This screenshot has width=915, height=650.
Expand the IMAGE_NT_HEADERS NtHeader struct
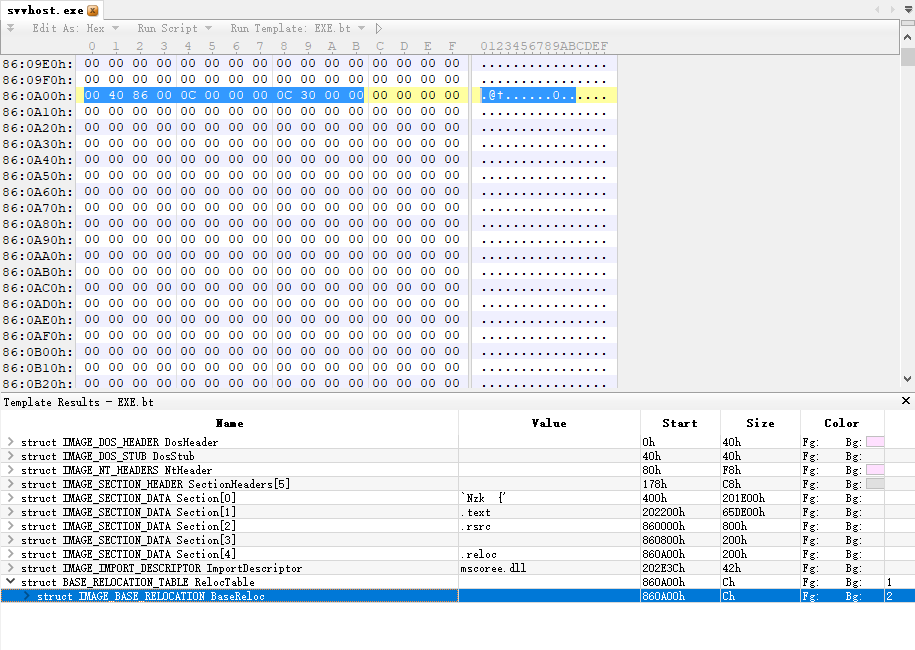11,470
